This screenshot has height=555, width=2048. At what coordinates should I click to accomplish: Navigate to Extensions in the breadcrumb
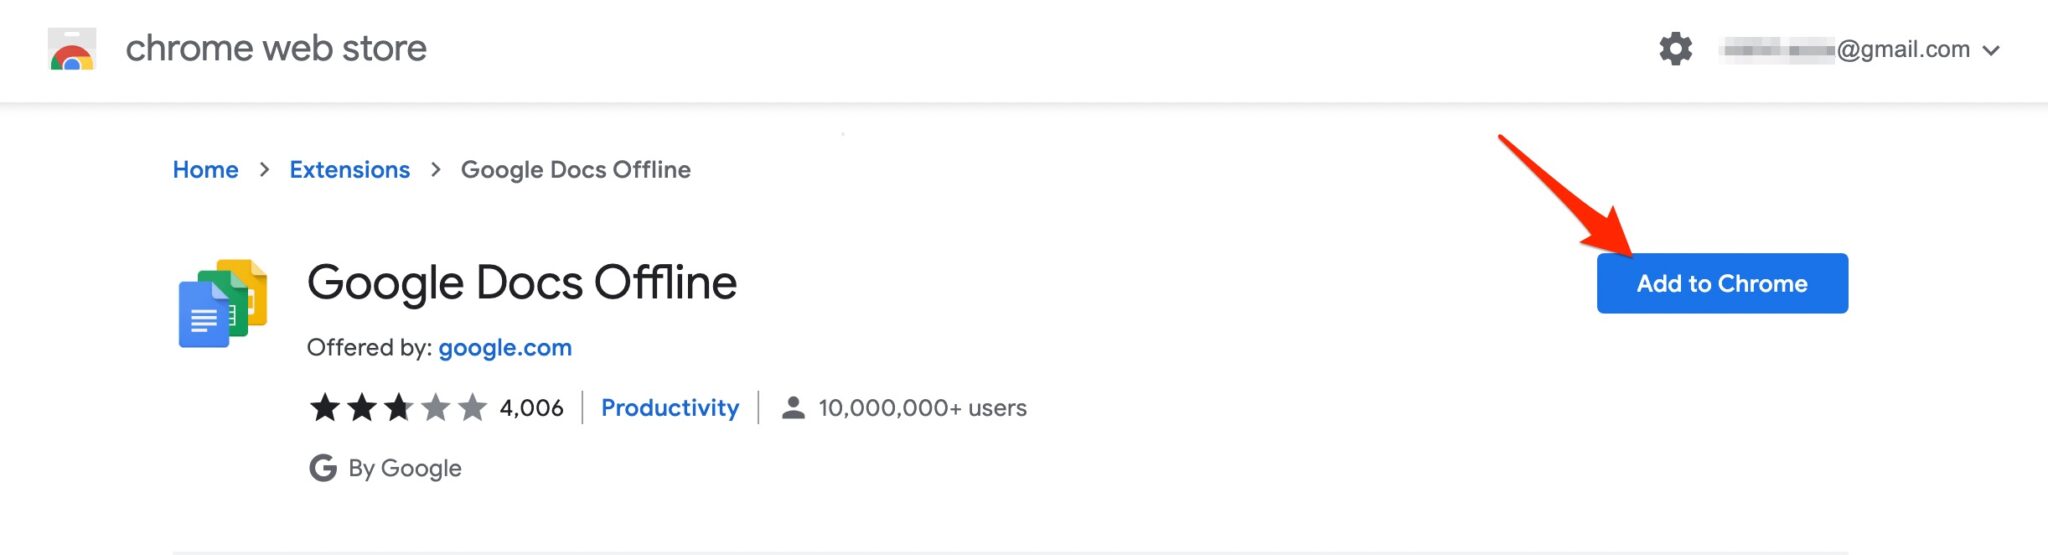tap(349, 170)
